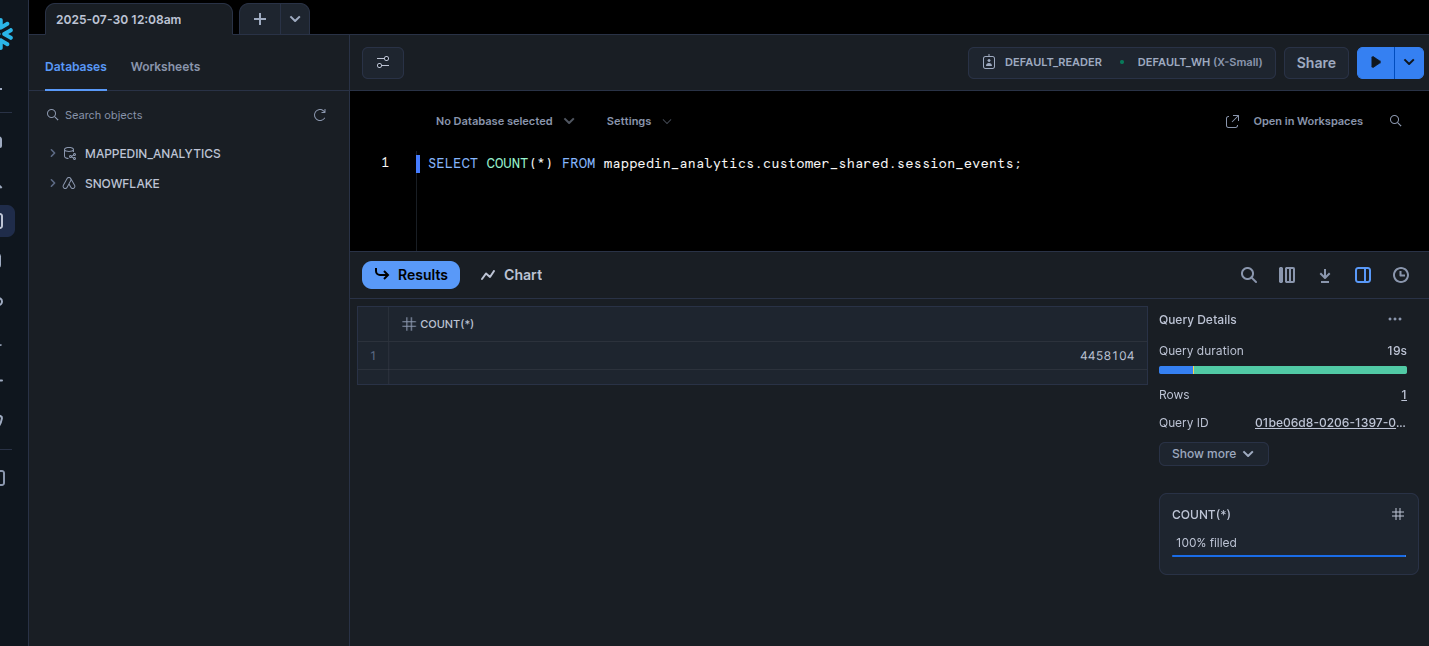Select result row number 1
Image resolution: width=1429 pixels, height=646 pixels.
click(373, 356)
